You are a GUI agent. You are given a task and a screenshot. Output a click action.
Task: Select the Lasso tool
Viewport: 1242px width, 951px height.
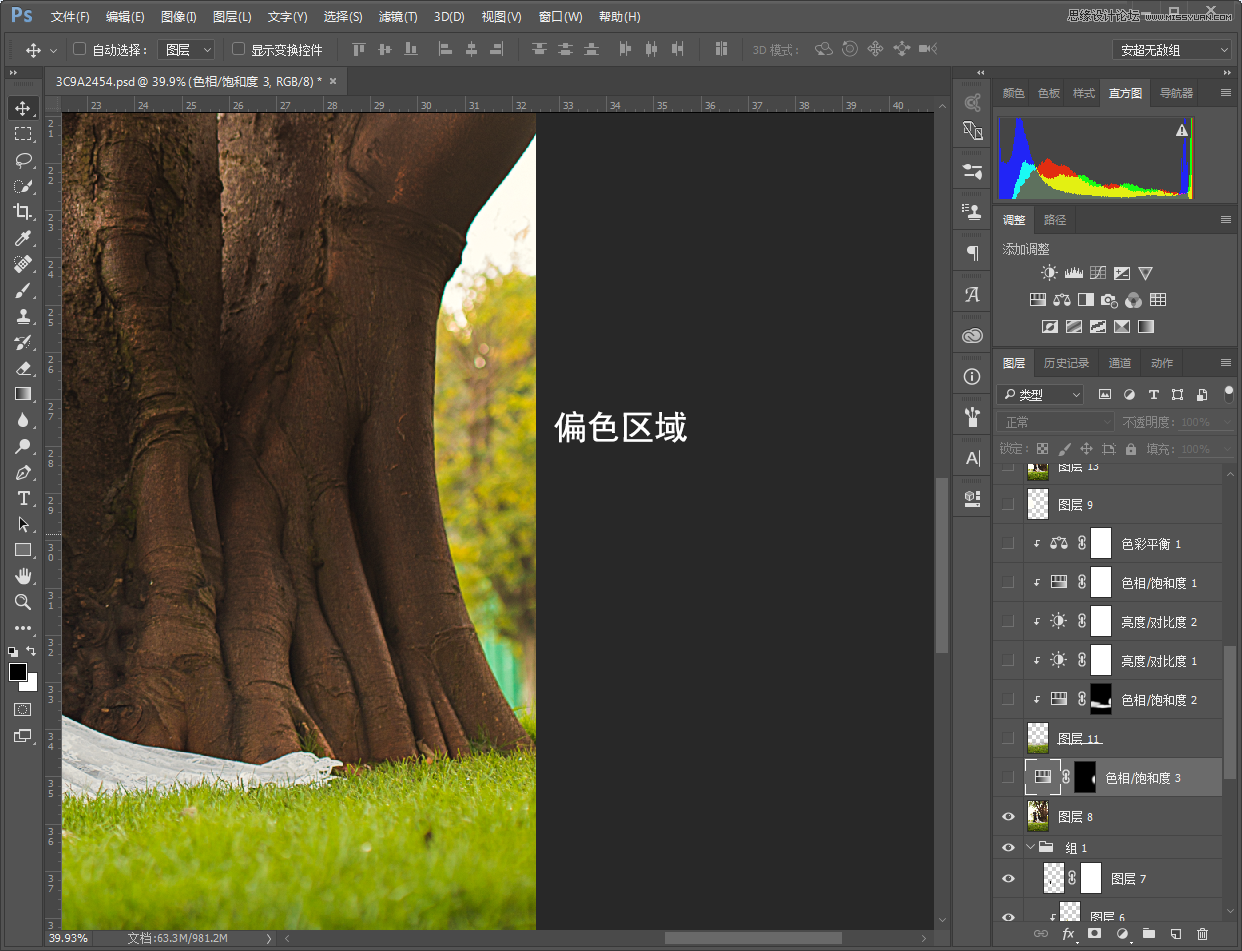coord(22,160)
